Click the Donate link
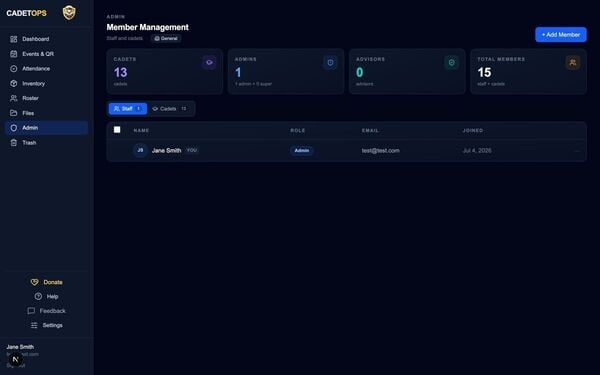Viewport: 600px width, 375px height. 47,282
